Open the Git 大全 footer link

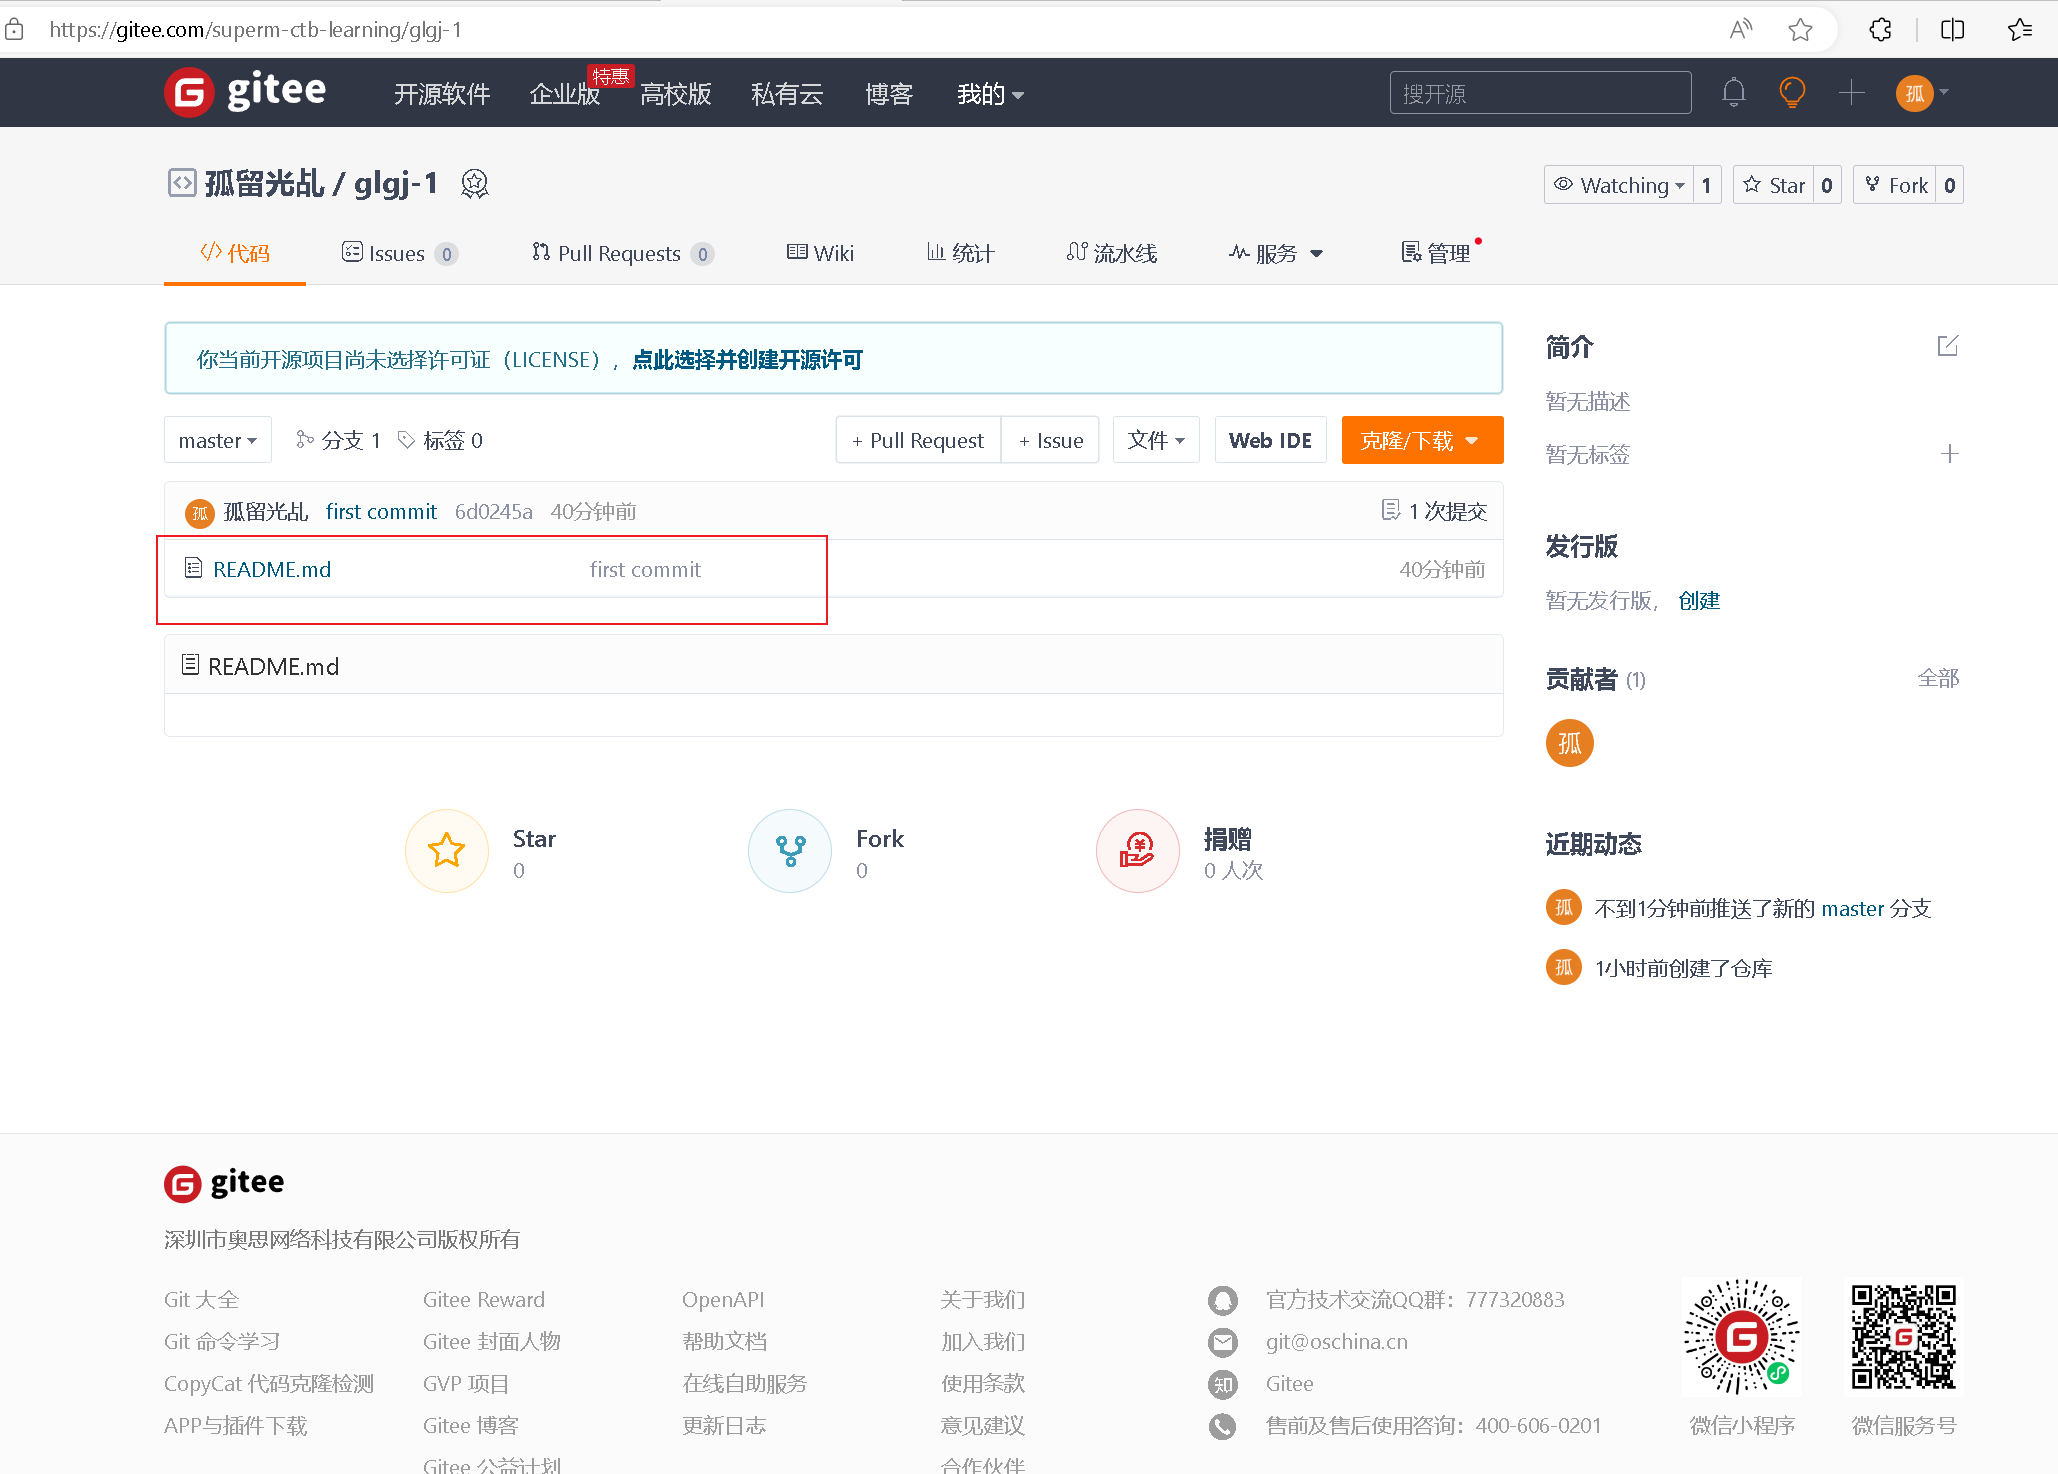click(x=202, y=1300)
